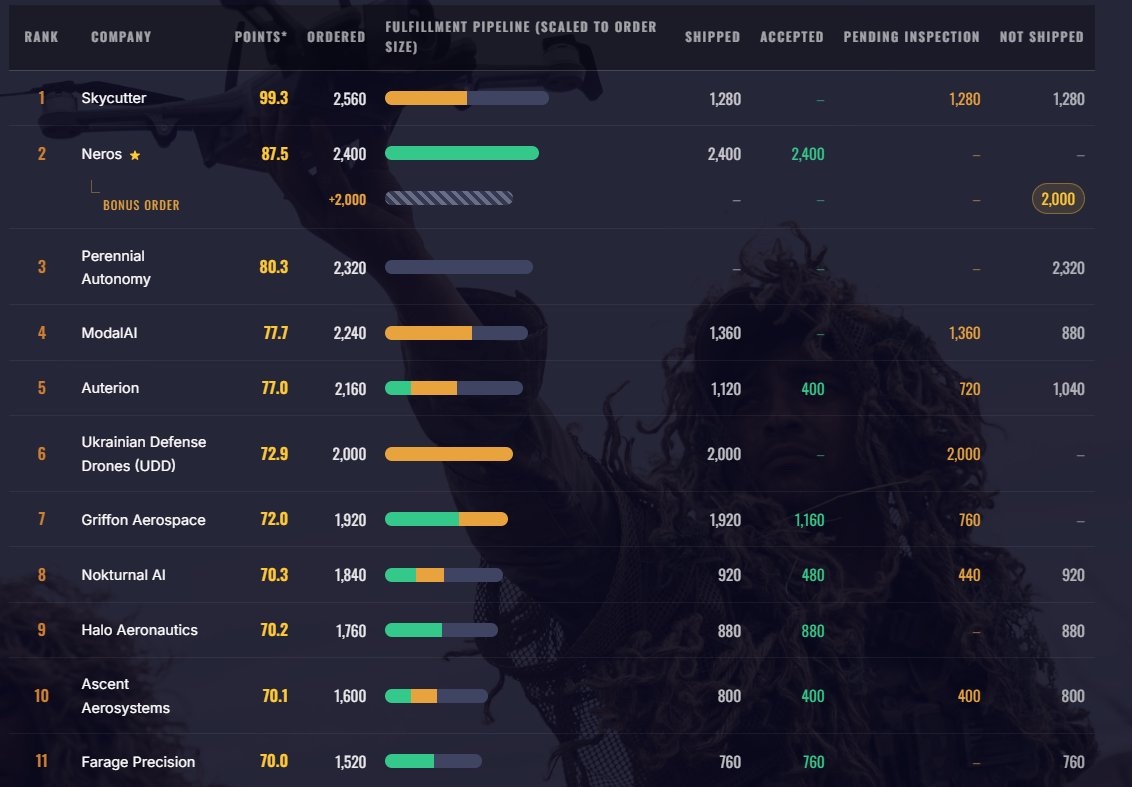This screenshot has height=787, width=1132.
Task: Click UDD's 2,000 pending inspection value
Action: pos(964,454)
